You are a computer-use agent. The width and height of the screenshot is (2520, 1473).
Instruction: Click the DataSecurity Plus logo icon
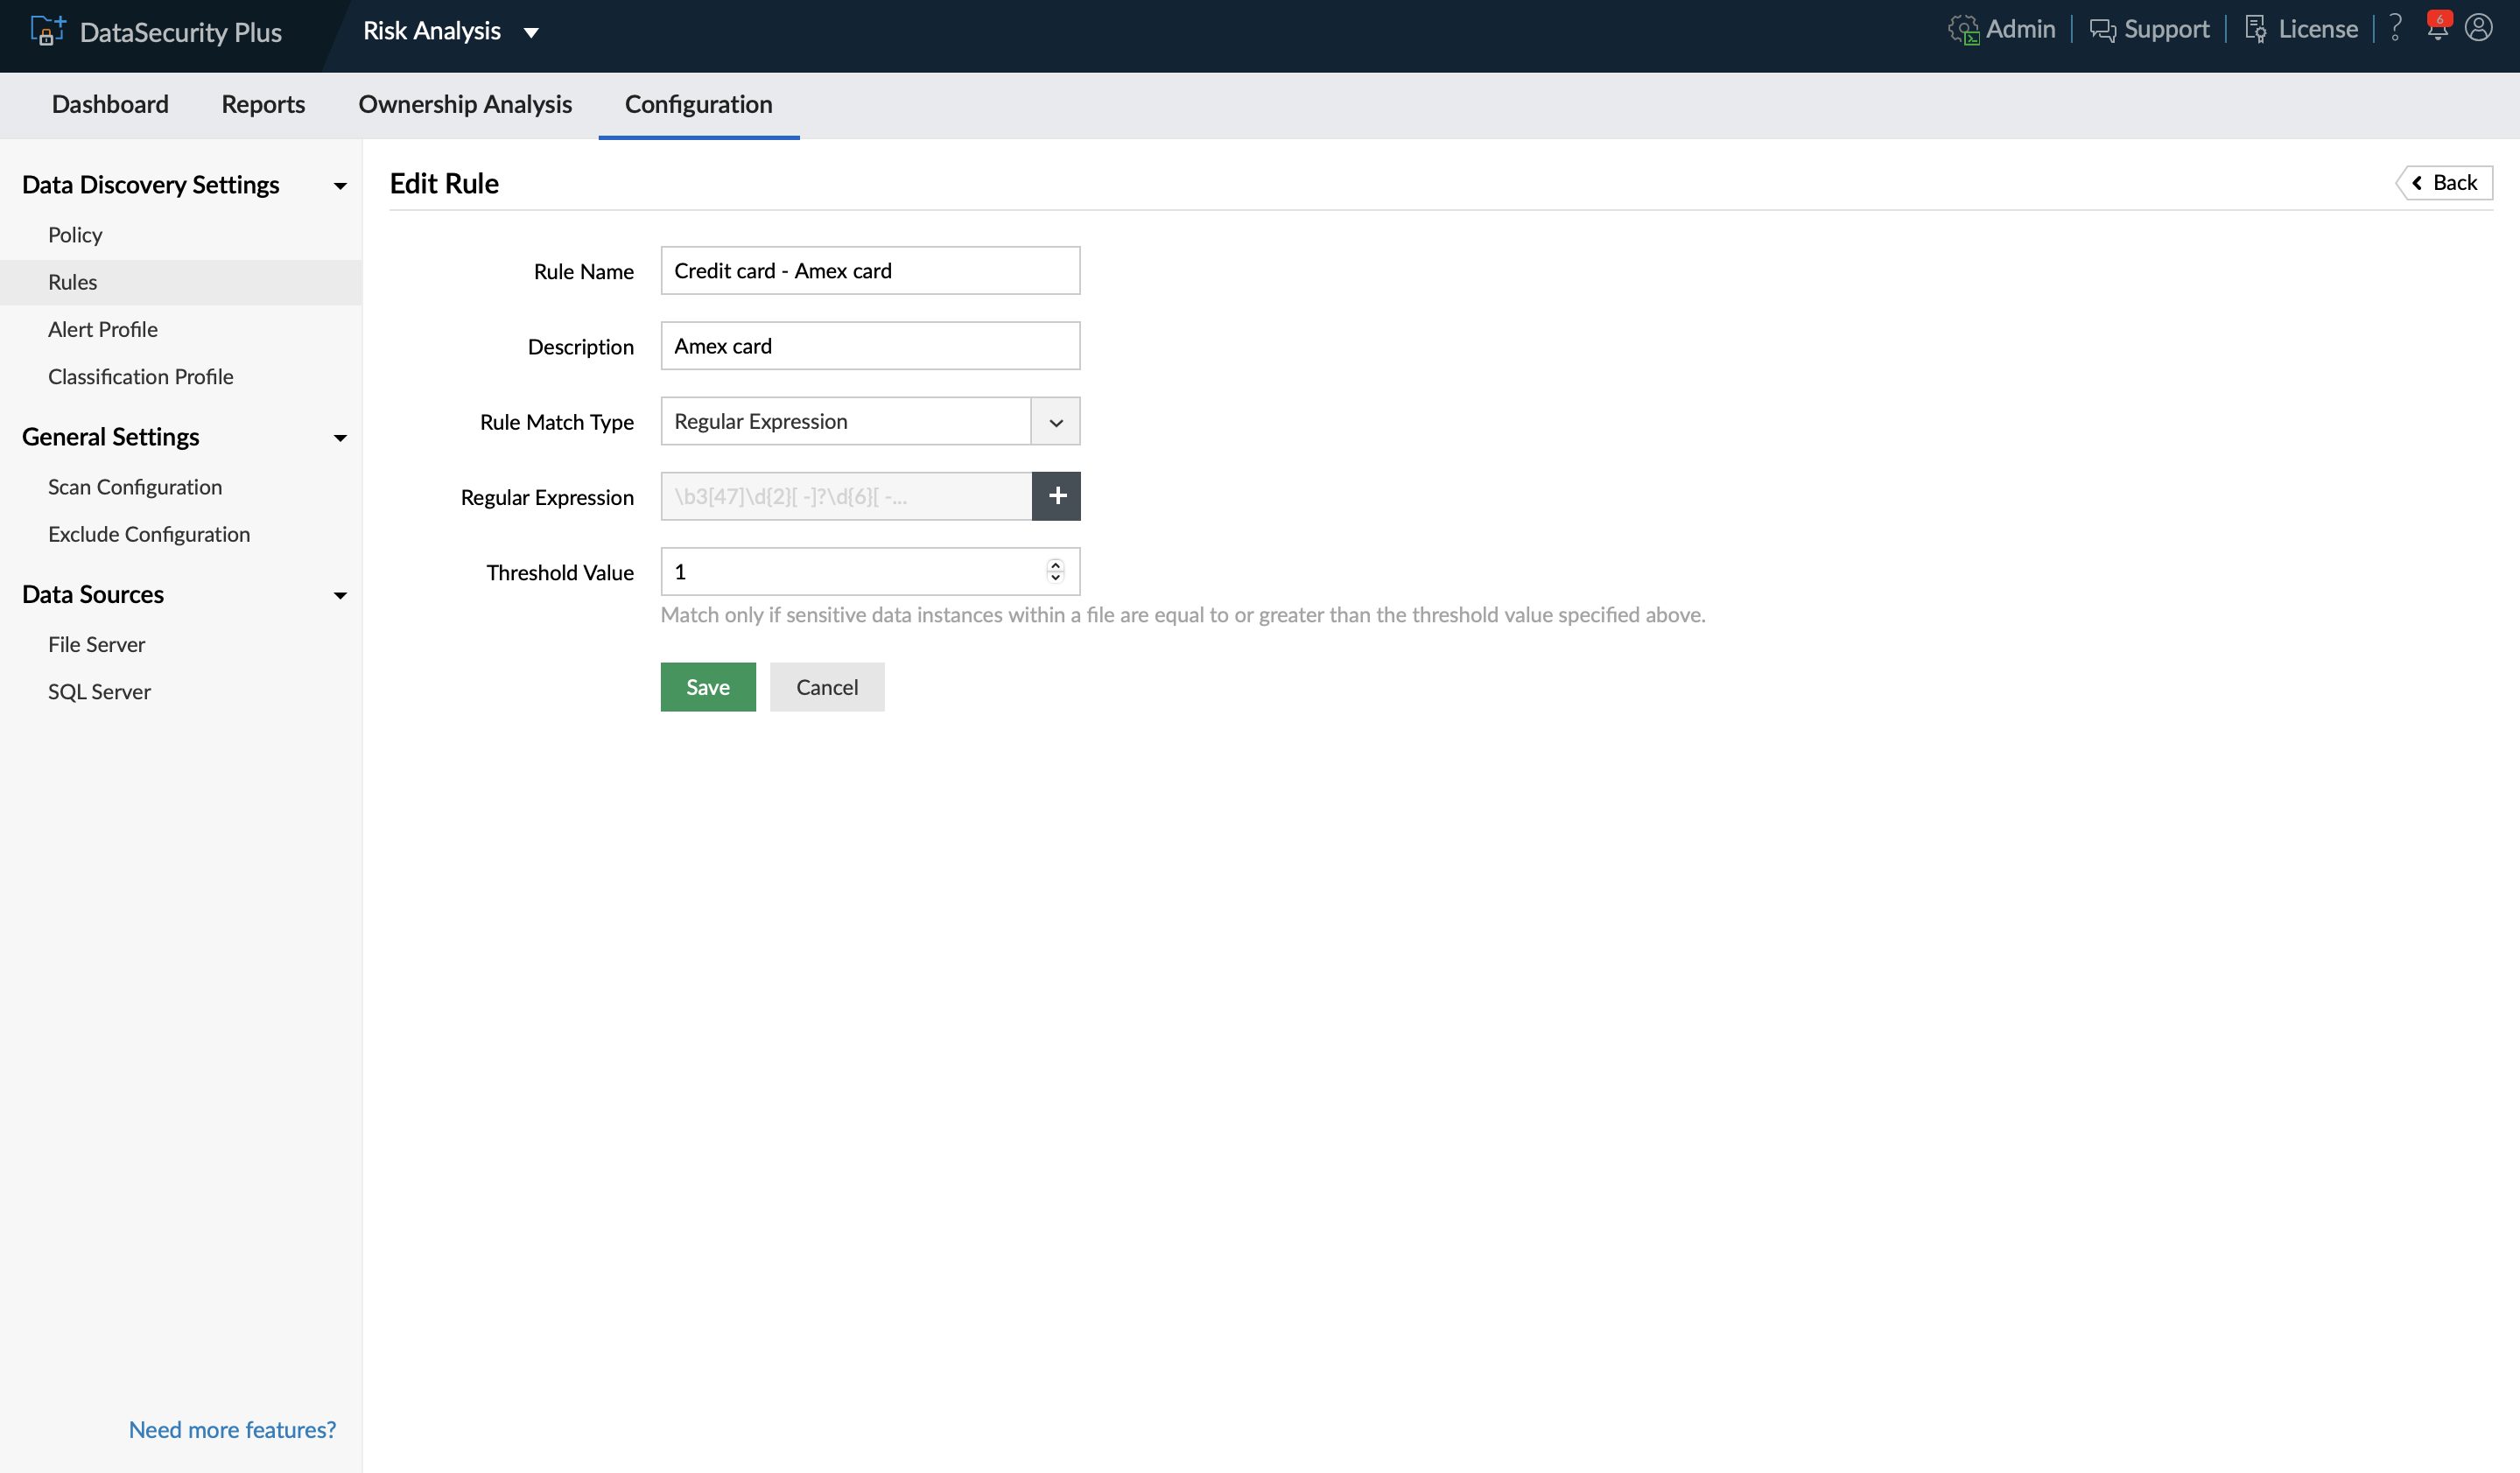(x=46, y=31)
